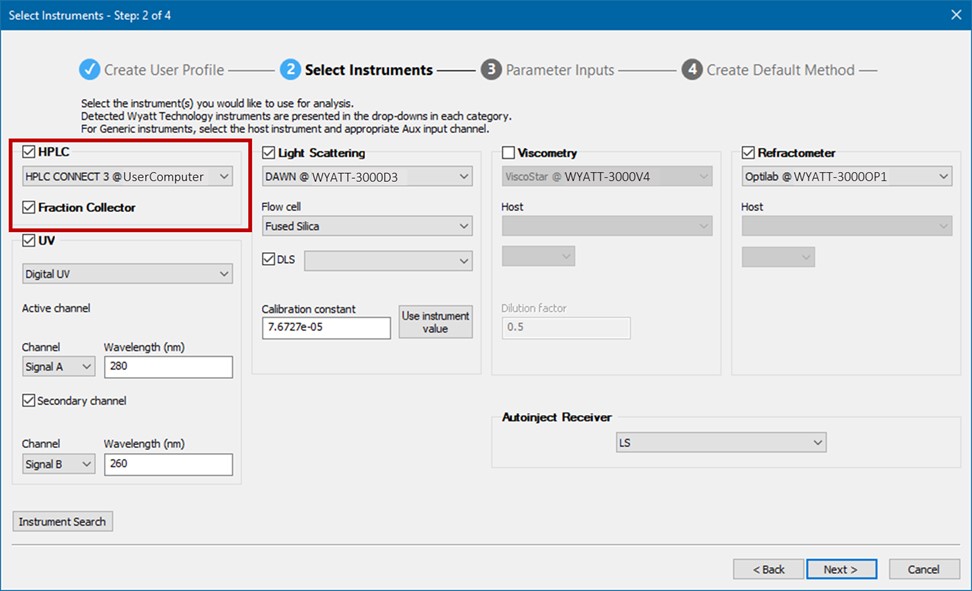Proceed with the Next > button

[x=841, y=569]
